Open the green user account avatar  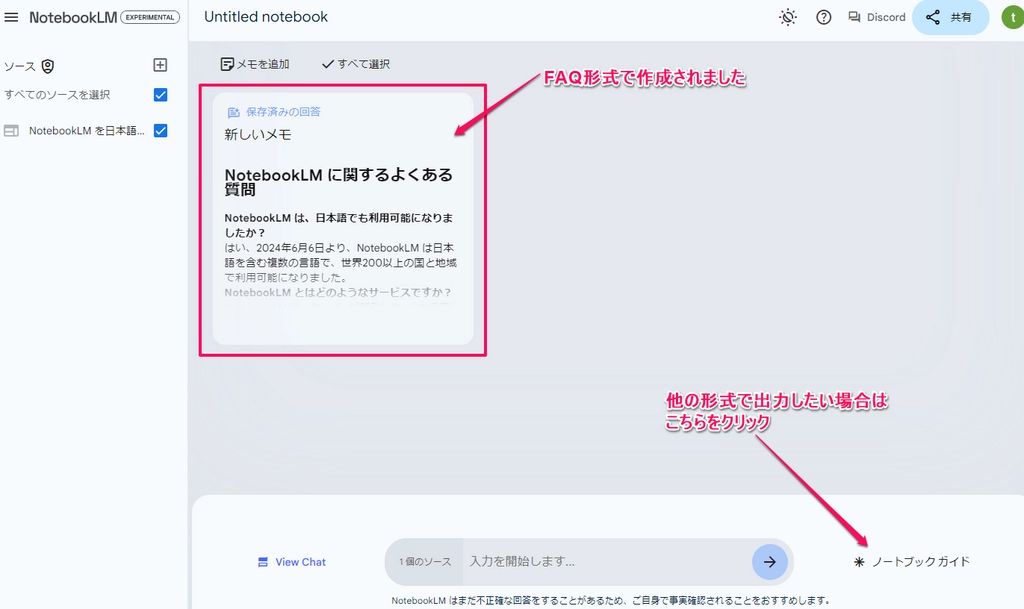pos(1013,18)
